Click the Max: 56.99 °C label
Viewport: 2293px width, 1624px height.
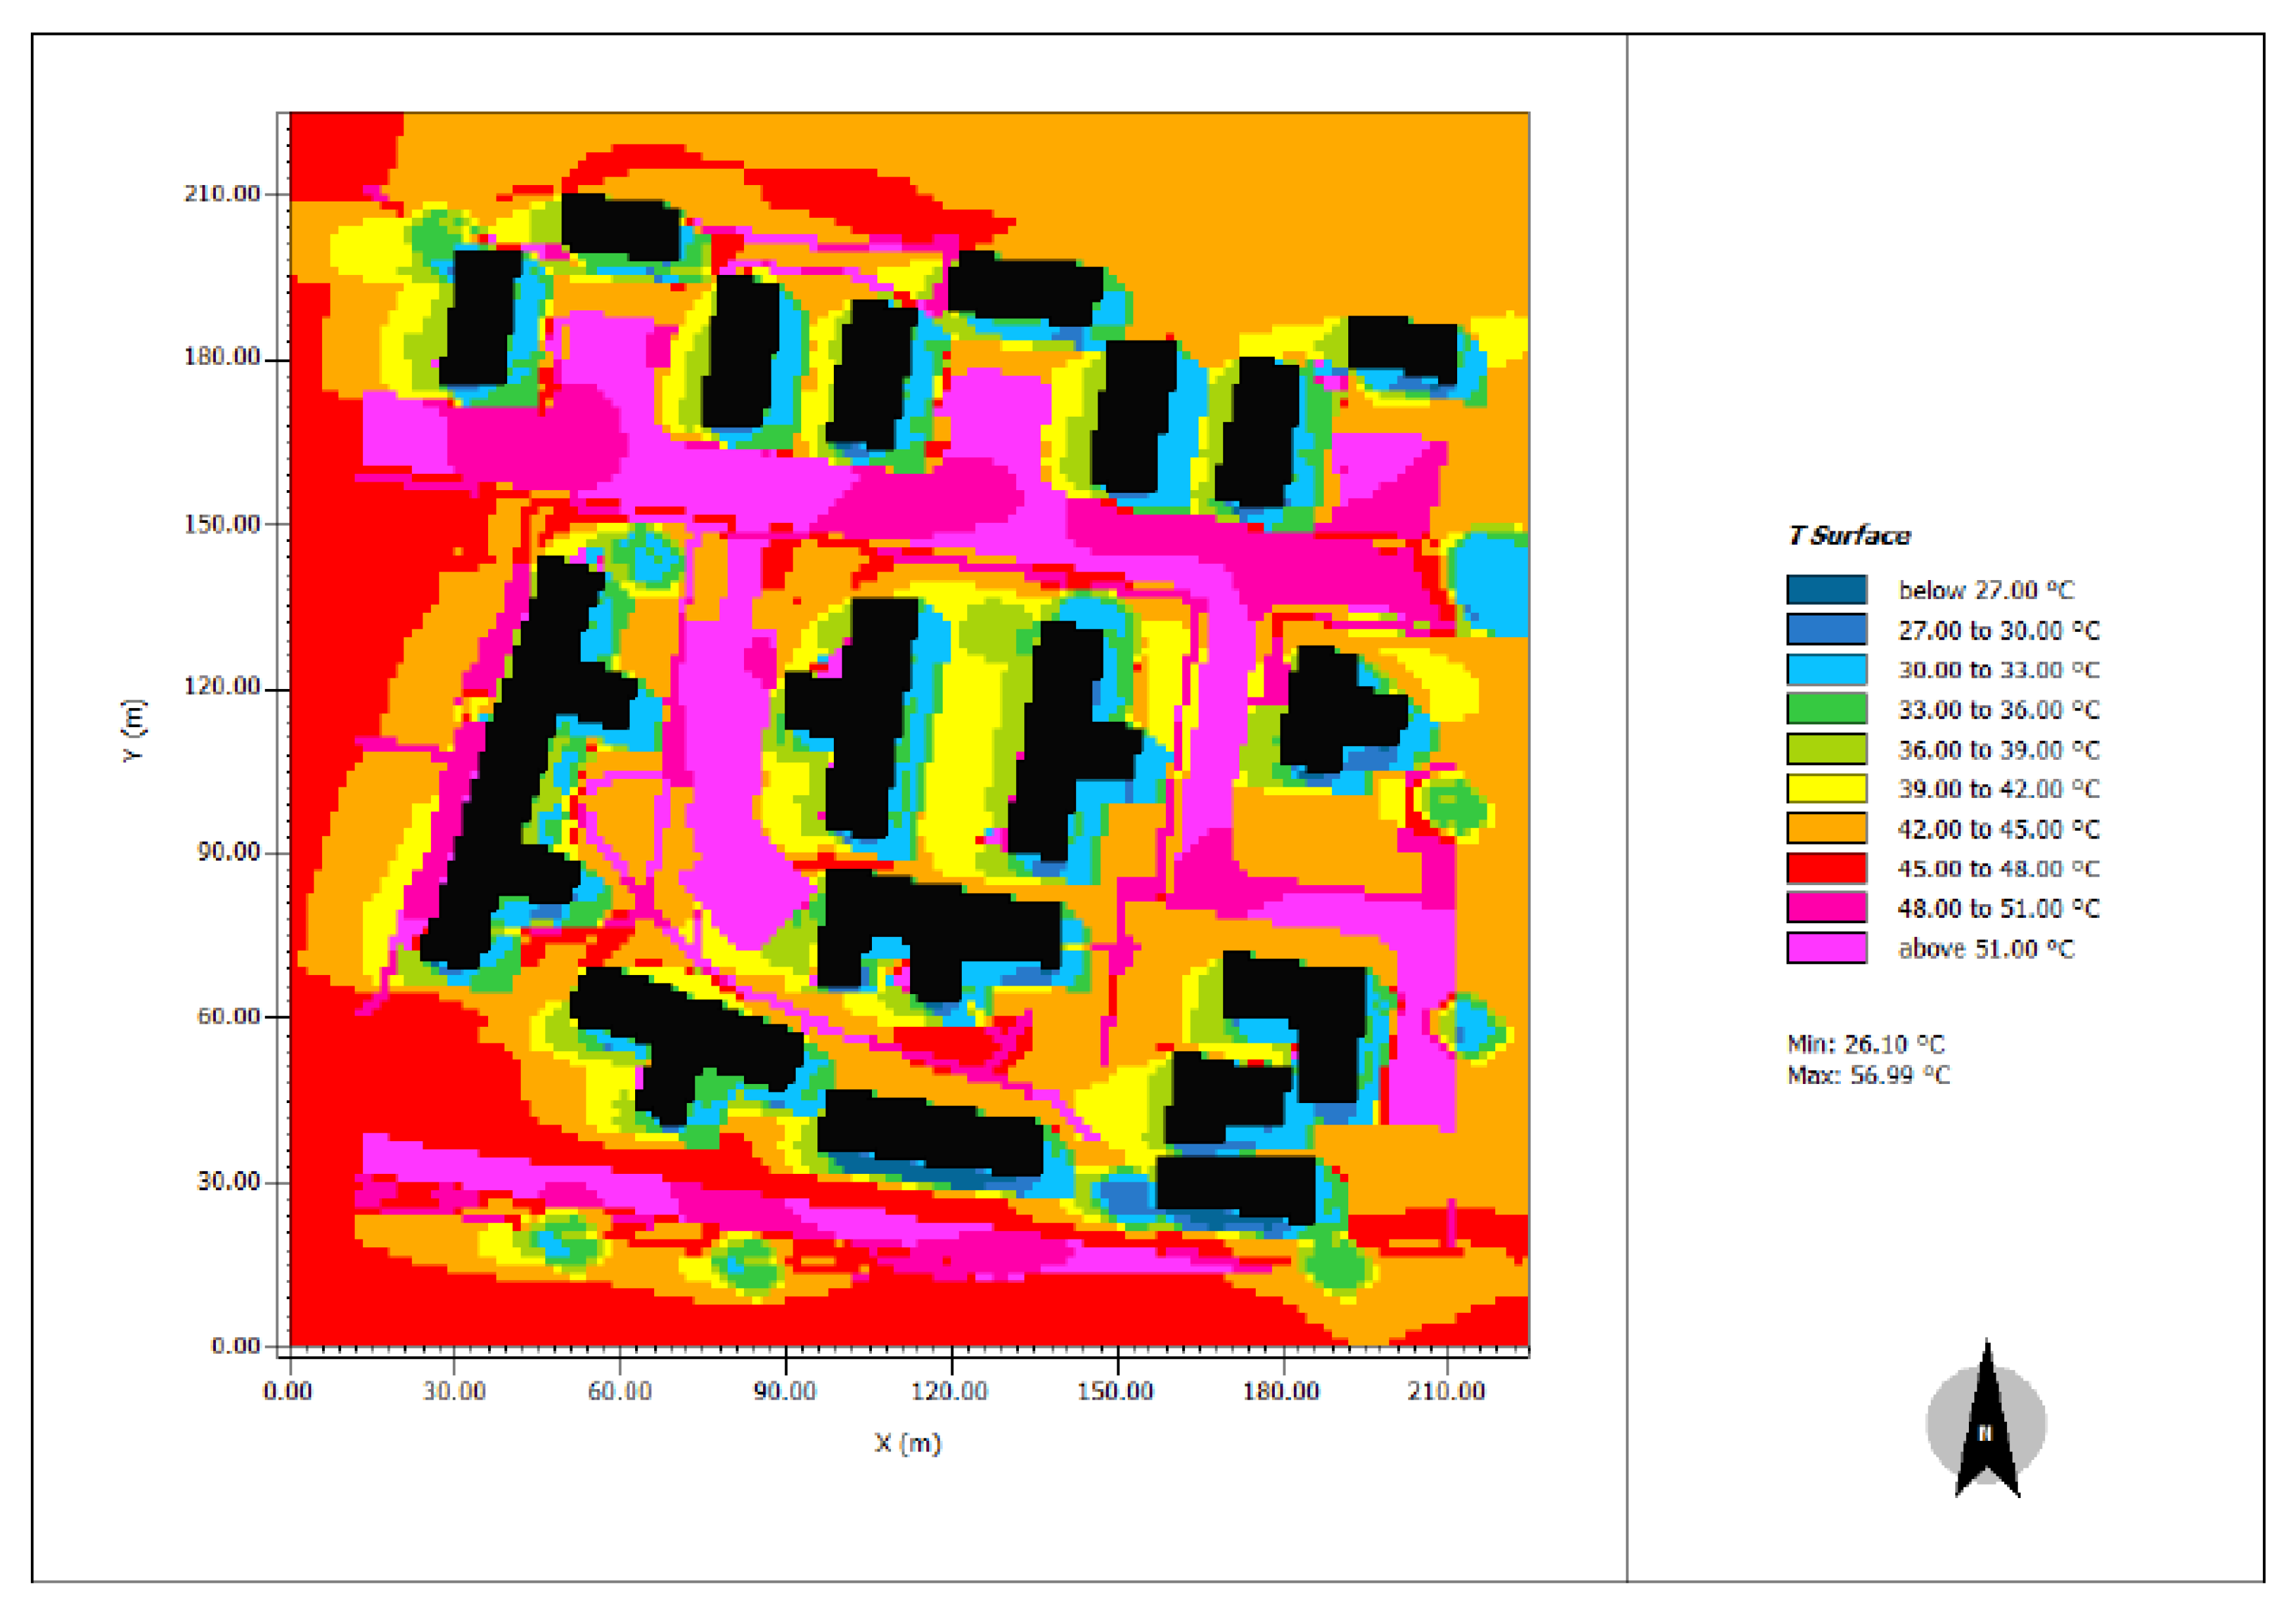(x=1868, y=1075)
